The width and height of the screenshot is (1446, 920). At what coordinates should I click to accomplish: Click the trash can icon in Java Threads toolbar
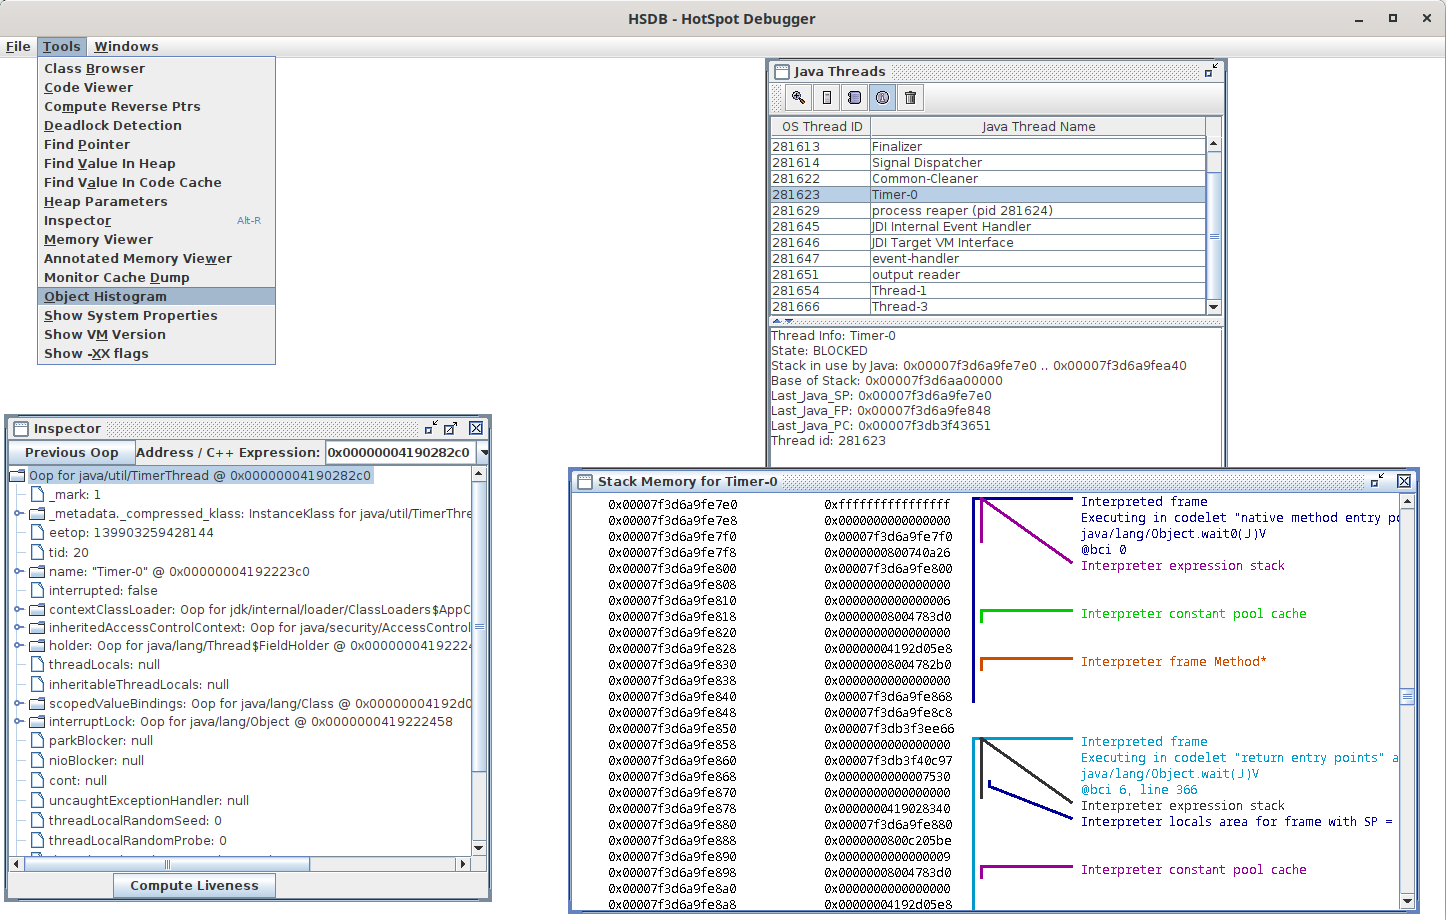point(909,97)
